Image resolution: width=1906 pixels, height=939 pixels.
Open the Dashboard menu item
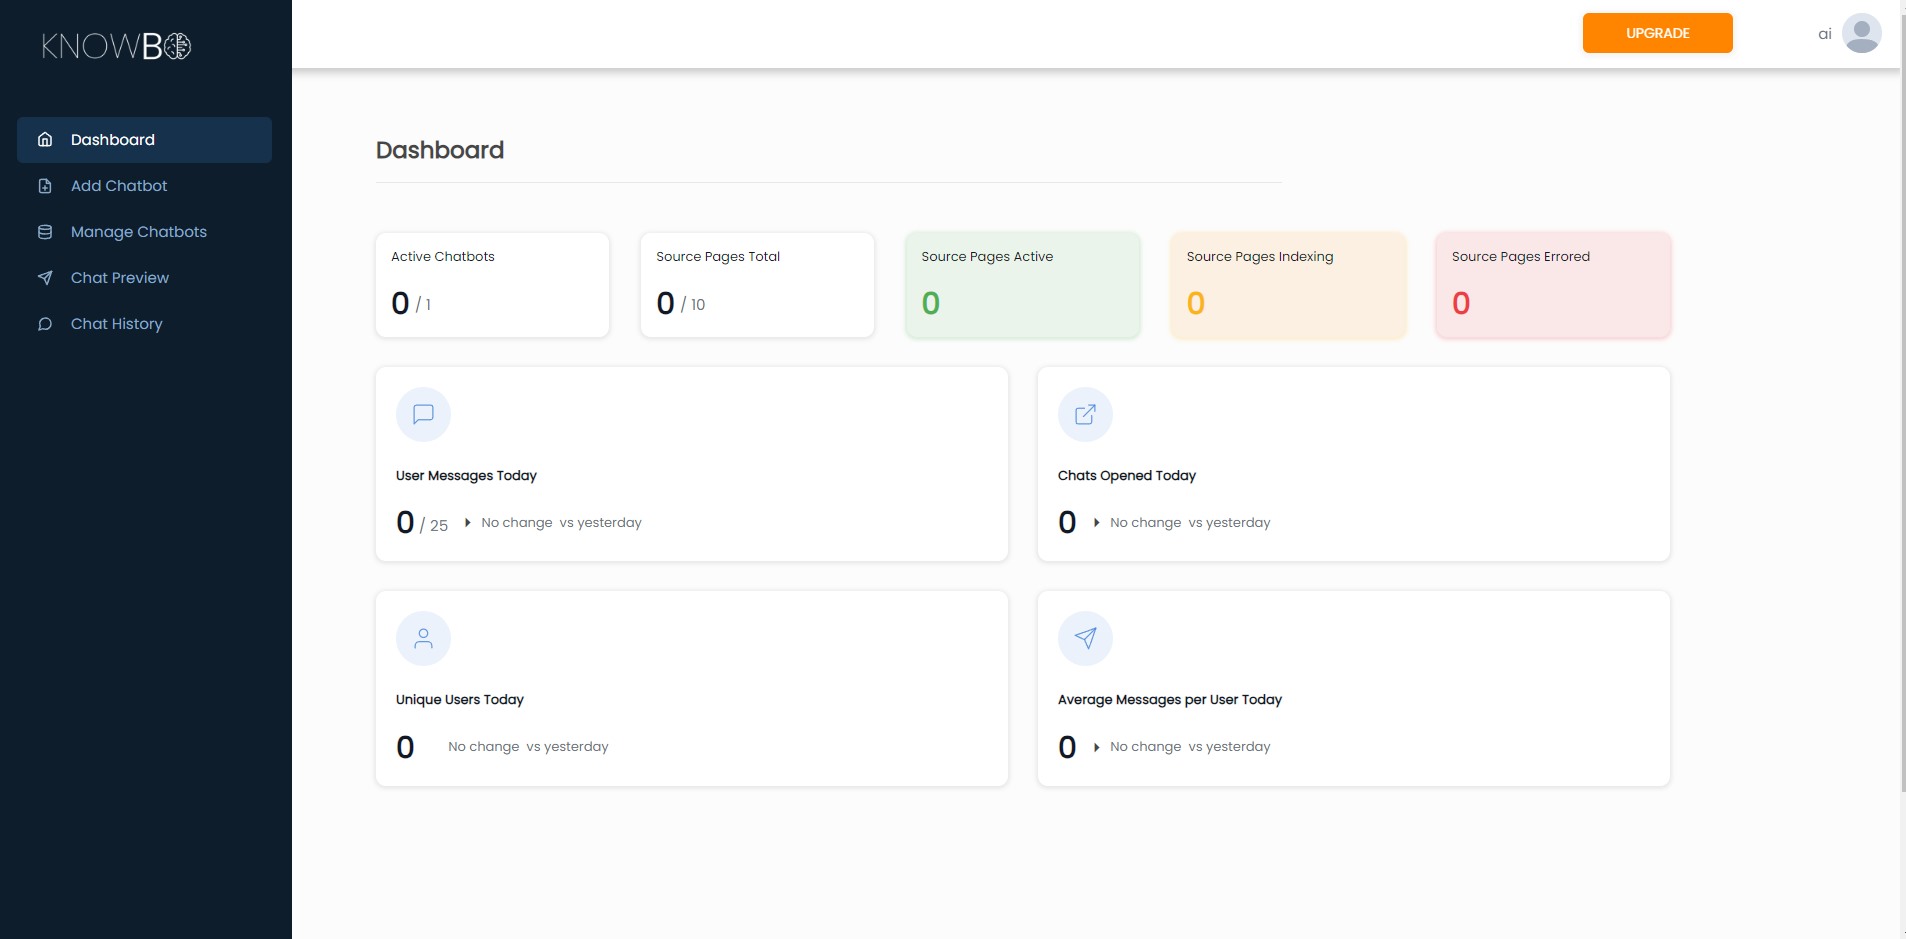[144, 140]
